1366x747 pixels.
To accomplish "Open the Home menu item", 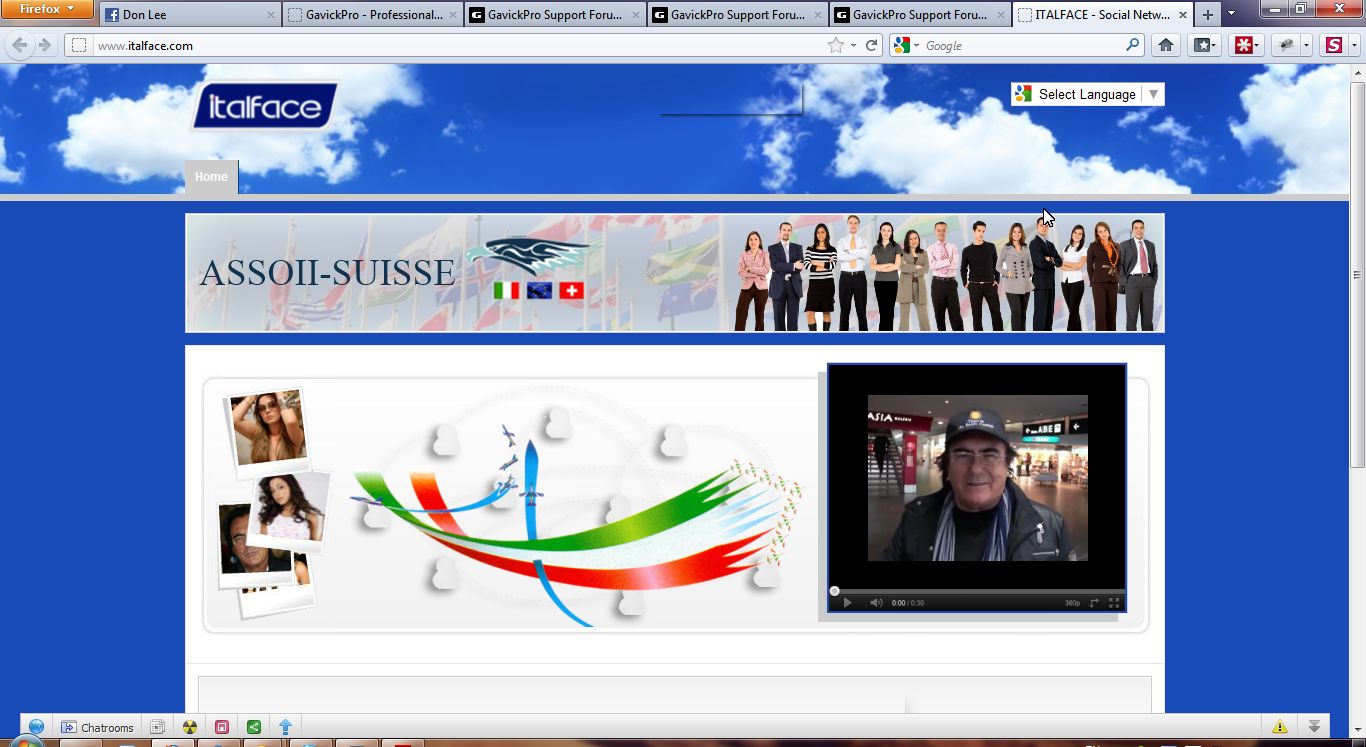I will (211, 177).
